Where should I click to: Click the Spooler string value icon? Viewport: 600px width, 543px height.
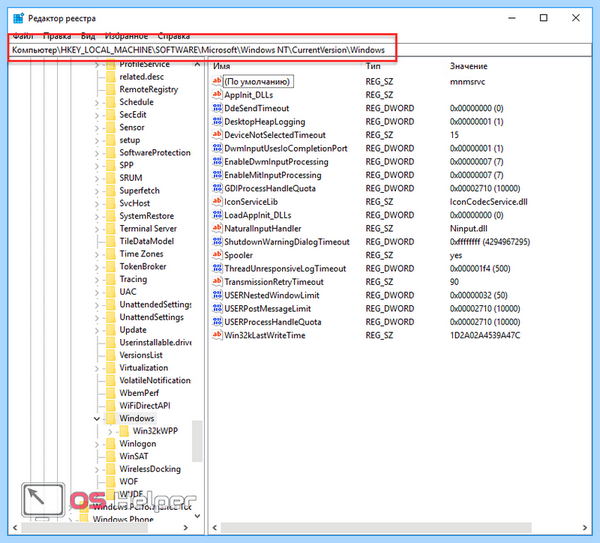[217, 255]
